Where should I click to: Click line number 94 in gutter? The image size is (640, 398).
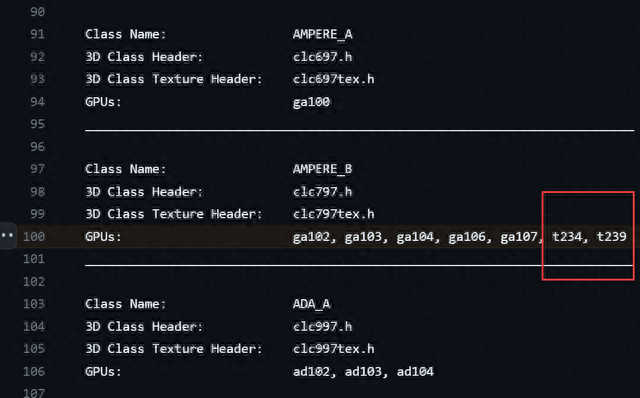(x=38, y=102)
